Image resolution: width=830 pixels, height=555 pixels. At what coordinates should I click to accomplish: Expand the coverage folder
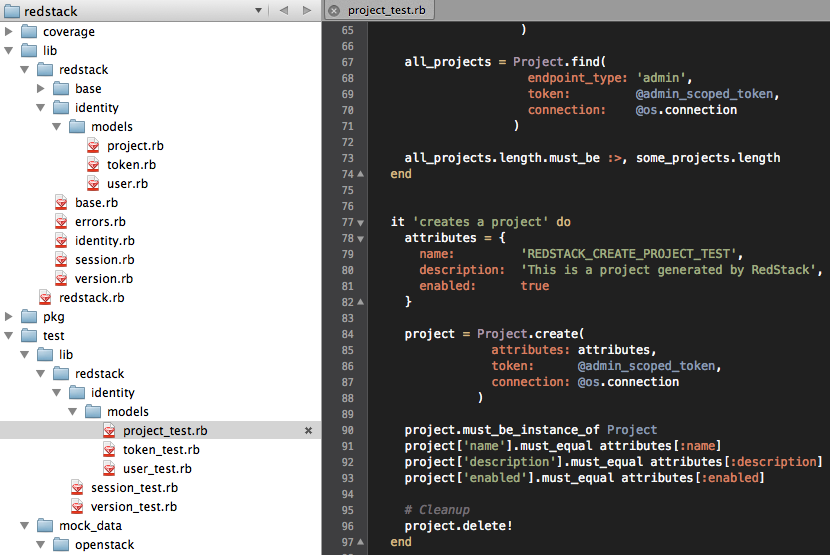click(8, 32)
